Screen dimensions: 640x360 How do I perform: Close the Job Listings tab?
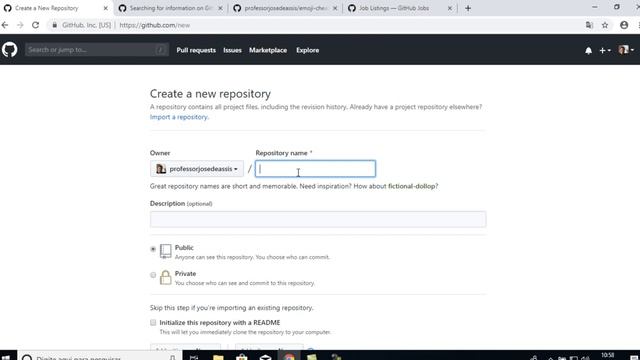coord(449,8)
